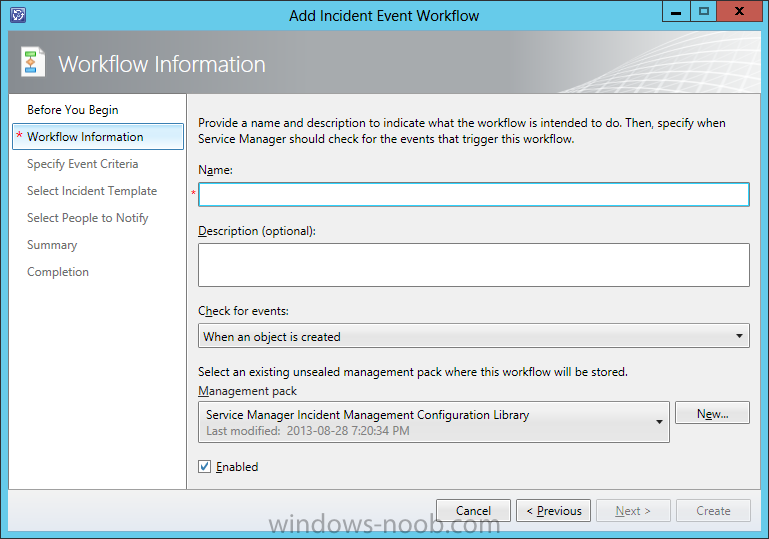Image resolution: width=769 pixels, height=539 pixels.
Task: Click into the Description text box
Action: (x=473, y=265)
